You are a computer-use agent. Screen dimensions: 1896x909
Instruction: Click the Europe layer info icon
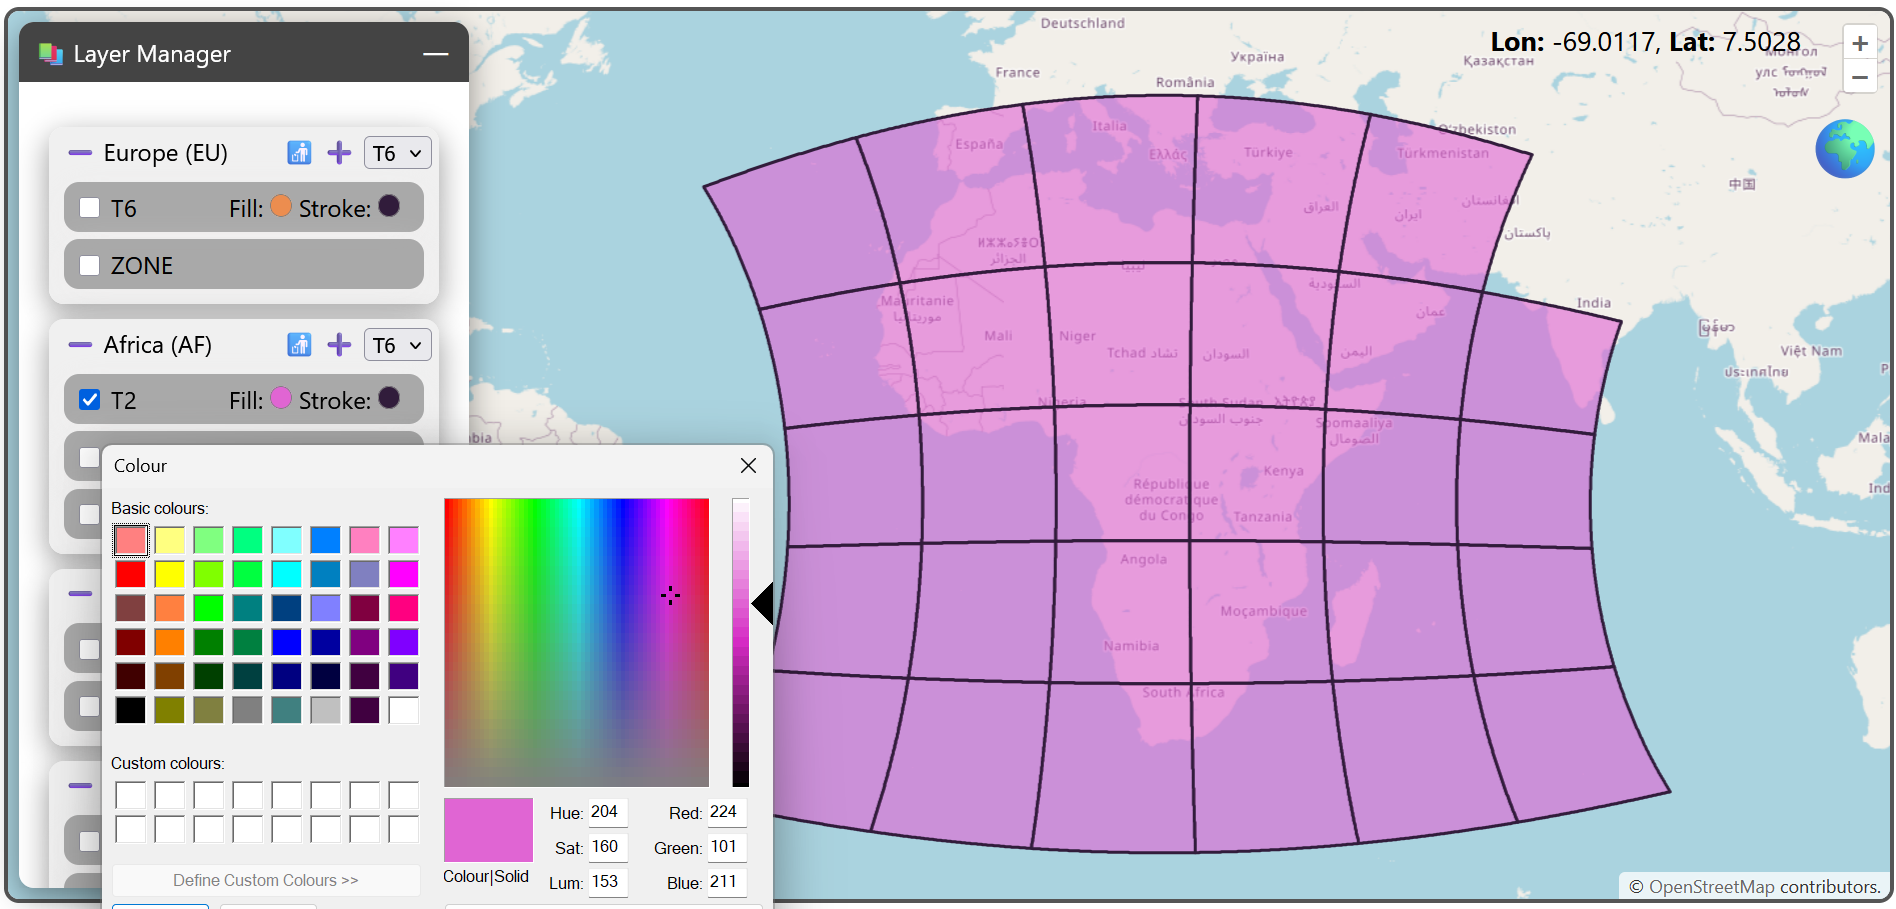(x=299, y=153)
